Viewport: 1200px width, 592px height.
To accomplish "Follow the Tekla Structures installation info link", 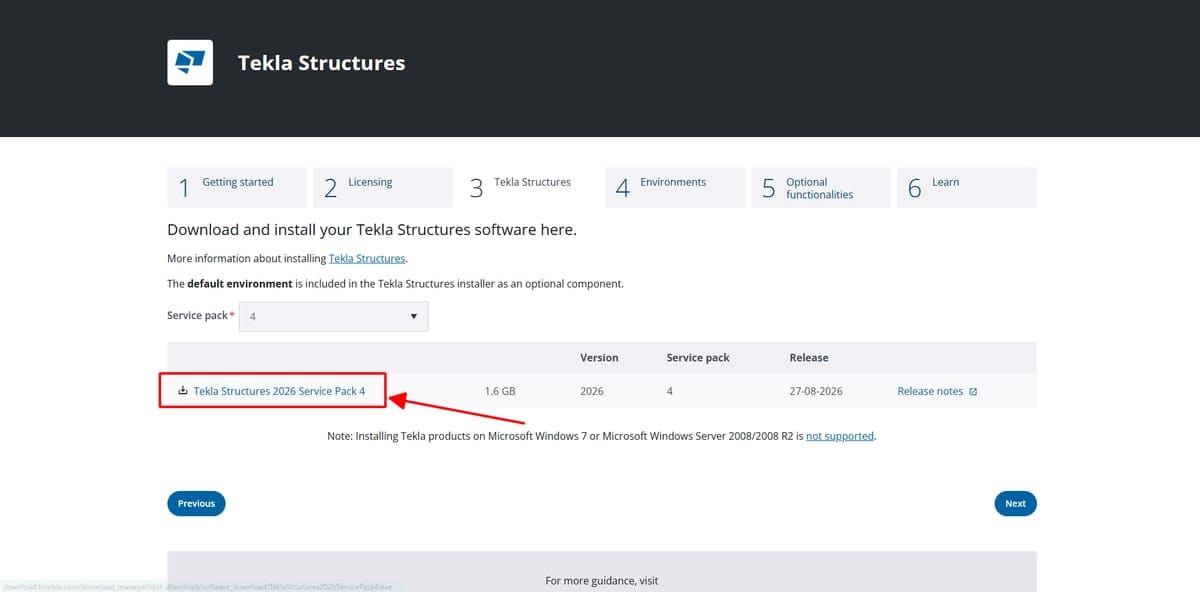I will pos(367,258).
